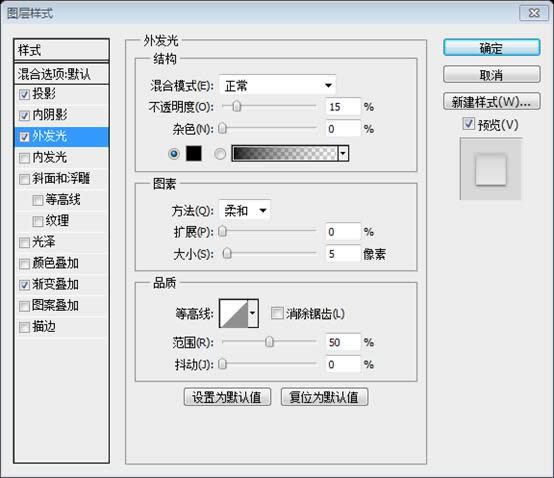Open the contour curve thumbnail picker

tap(234, 313)
